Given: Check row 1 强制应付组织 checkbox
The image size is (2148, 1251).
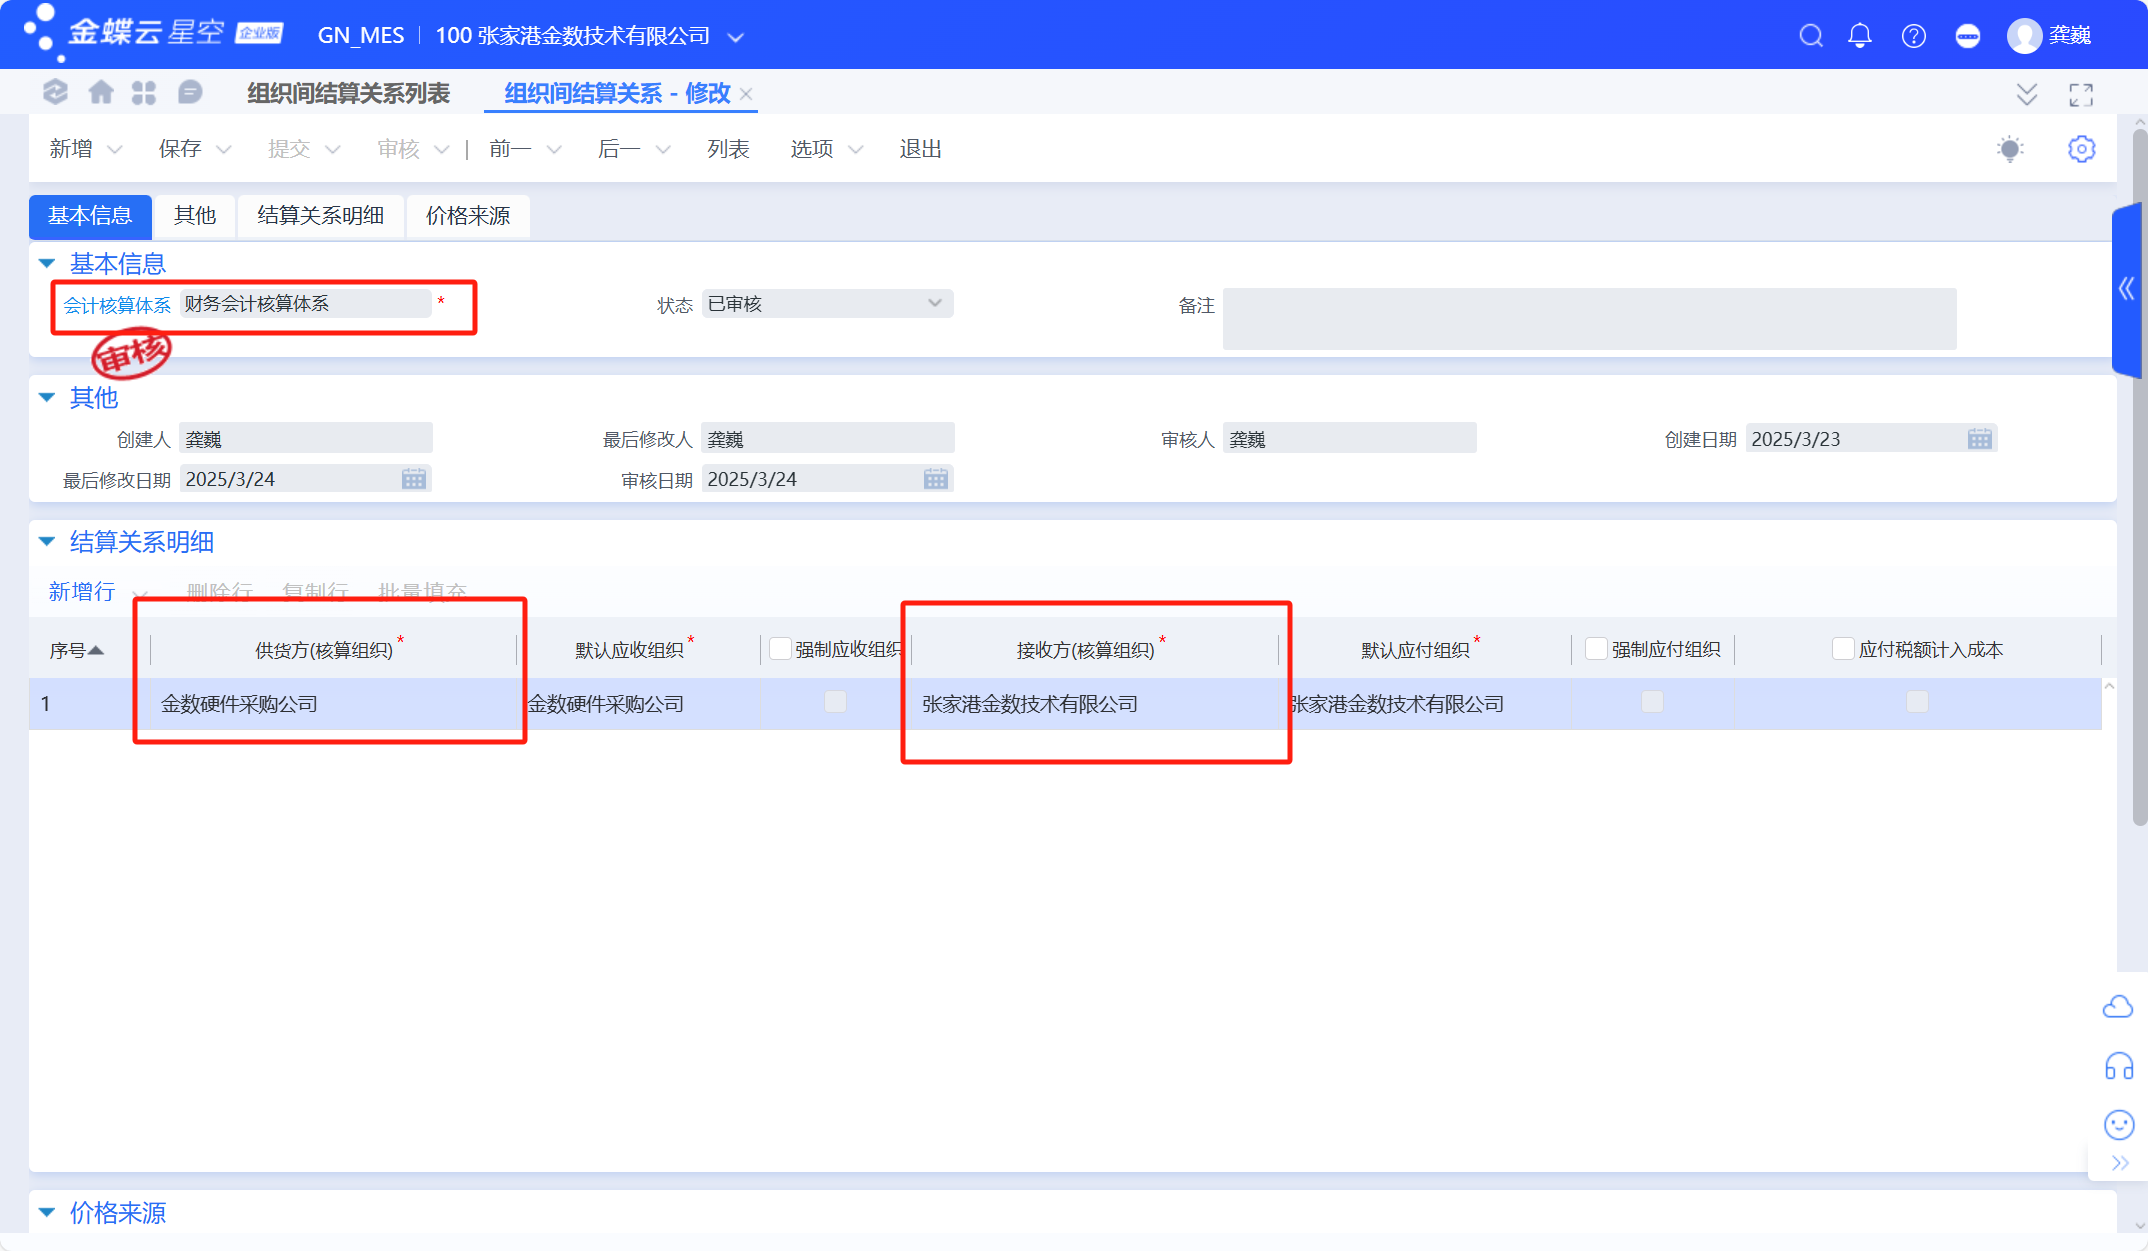Looking at the screenshot, I should (x=1652, y=702).
